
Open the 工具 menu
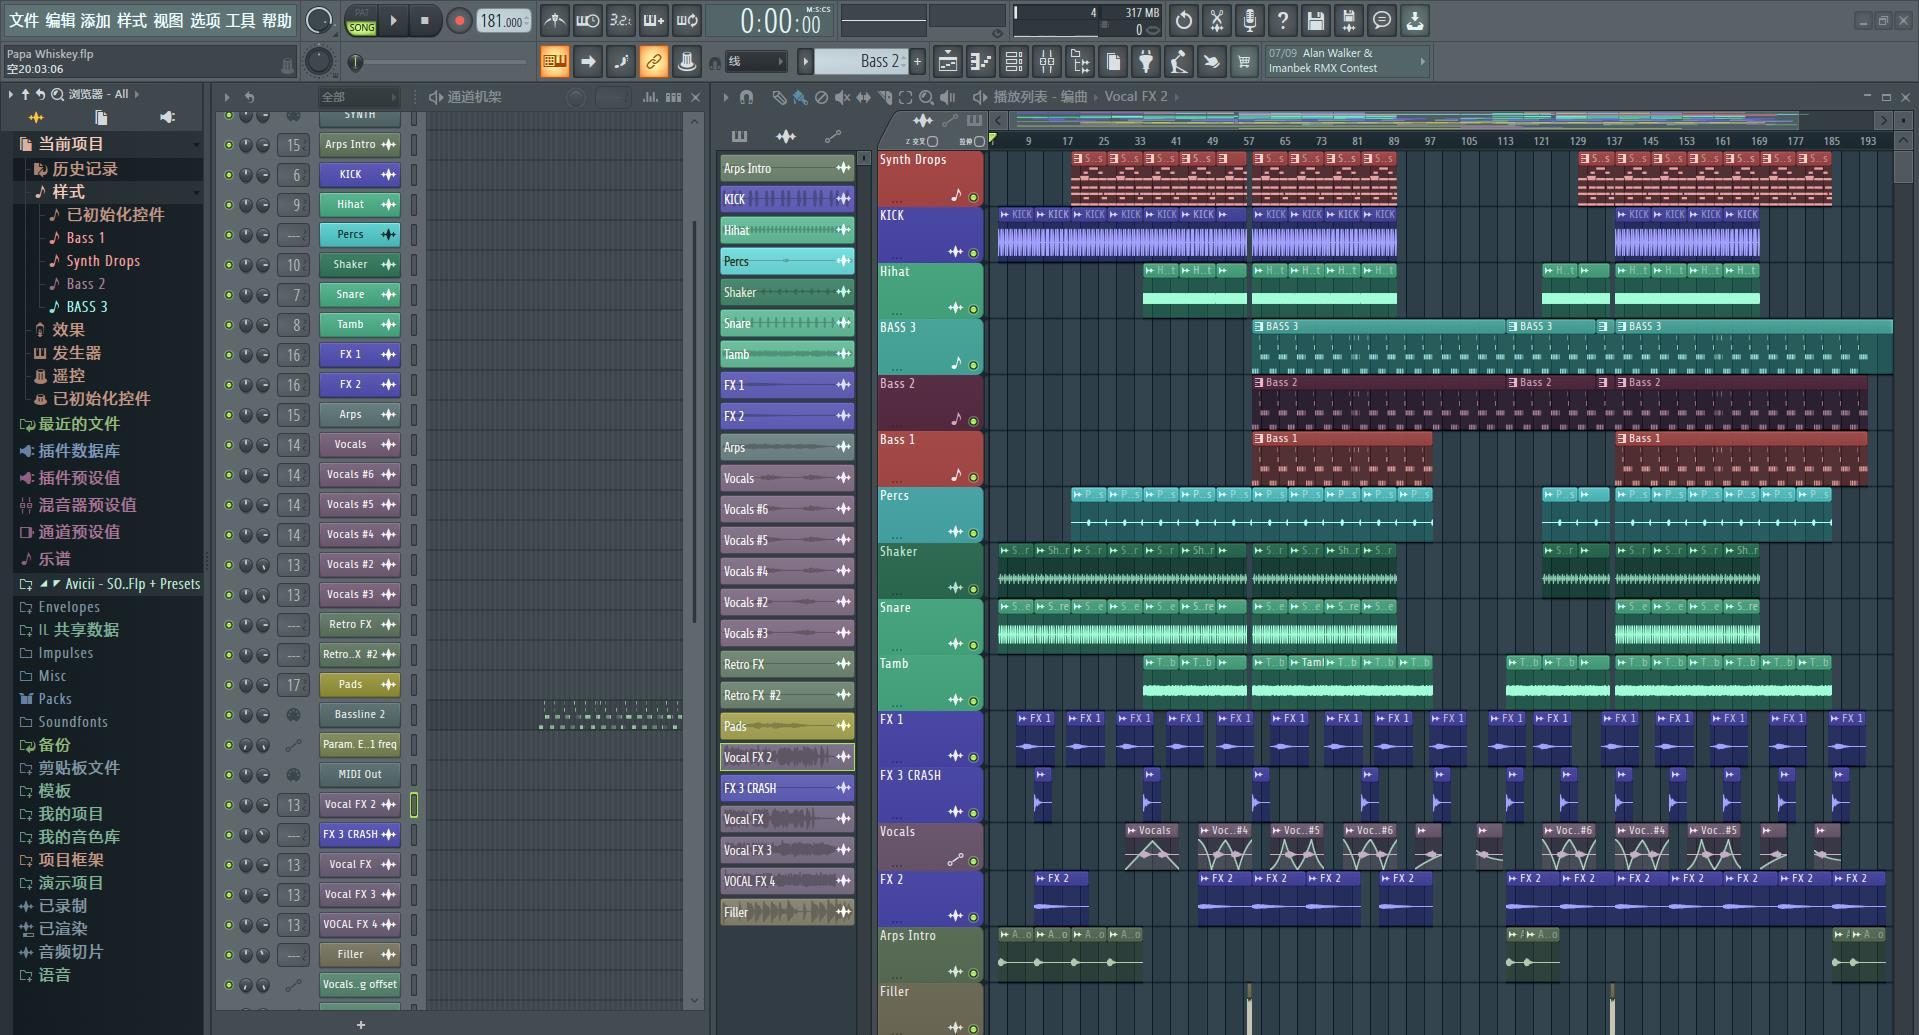click(240, 20)
